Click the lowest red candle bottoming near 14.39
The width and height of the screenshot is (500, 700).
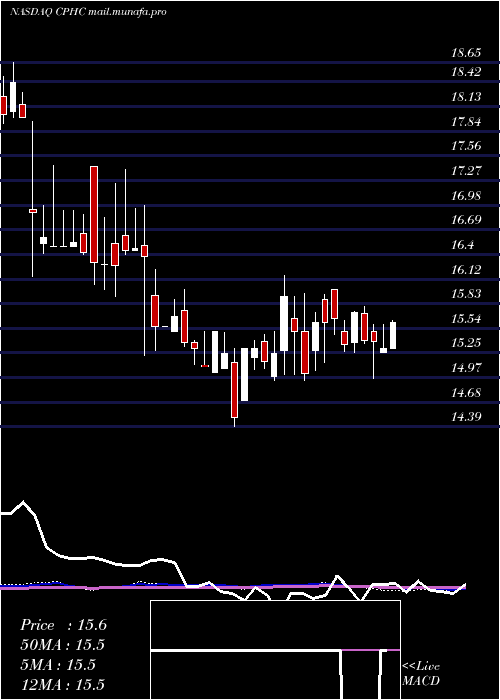click(234, 390)
